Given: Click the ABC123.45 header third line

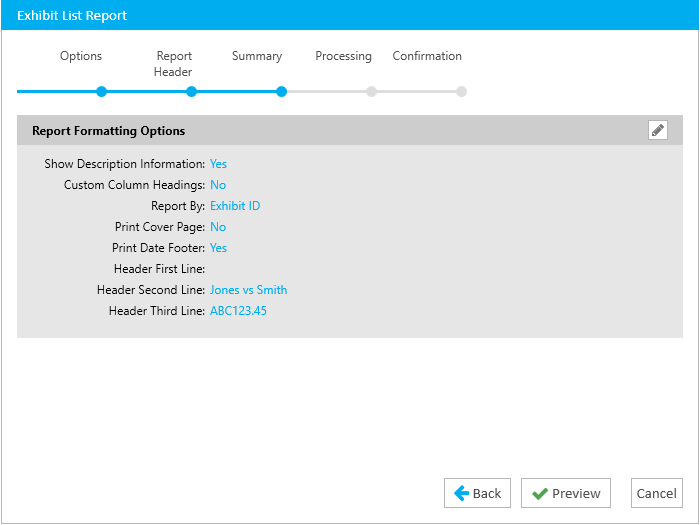Looking at the screenshot, I should click(x=238, y=311).
